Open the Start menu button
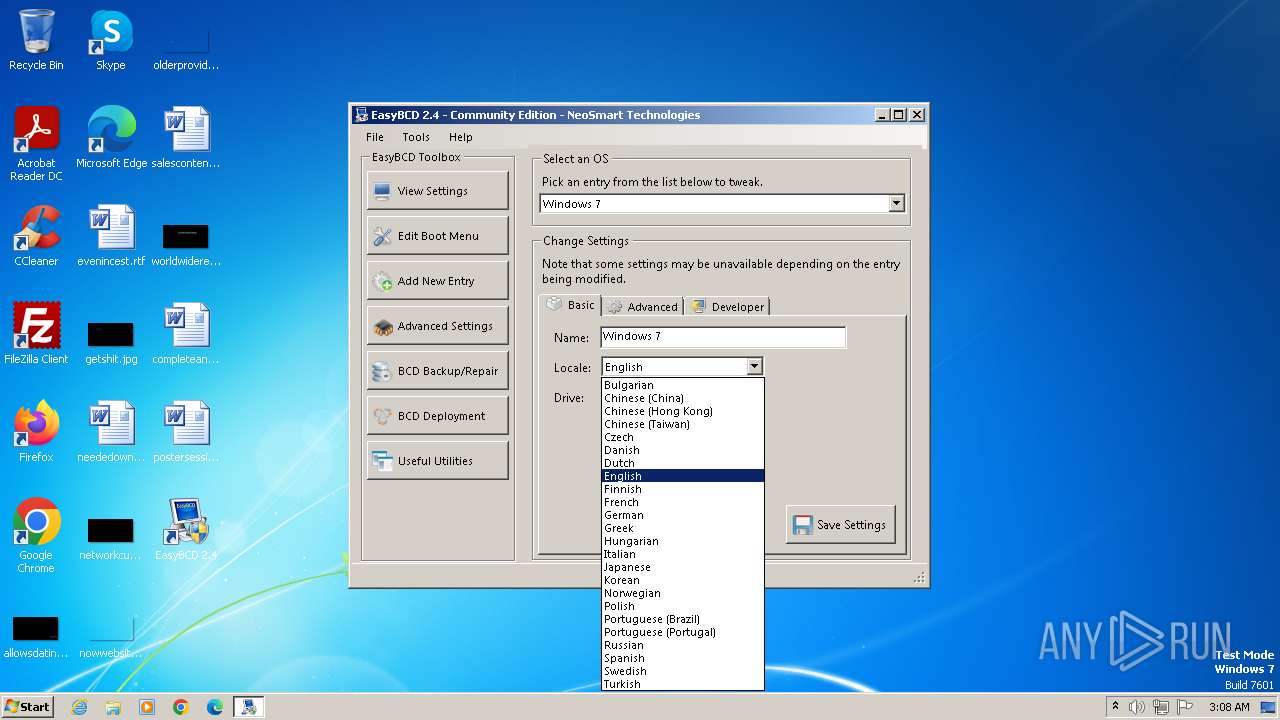The image size is (1280, 720). 27,706
